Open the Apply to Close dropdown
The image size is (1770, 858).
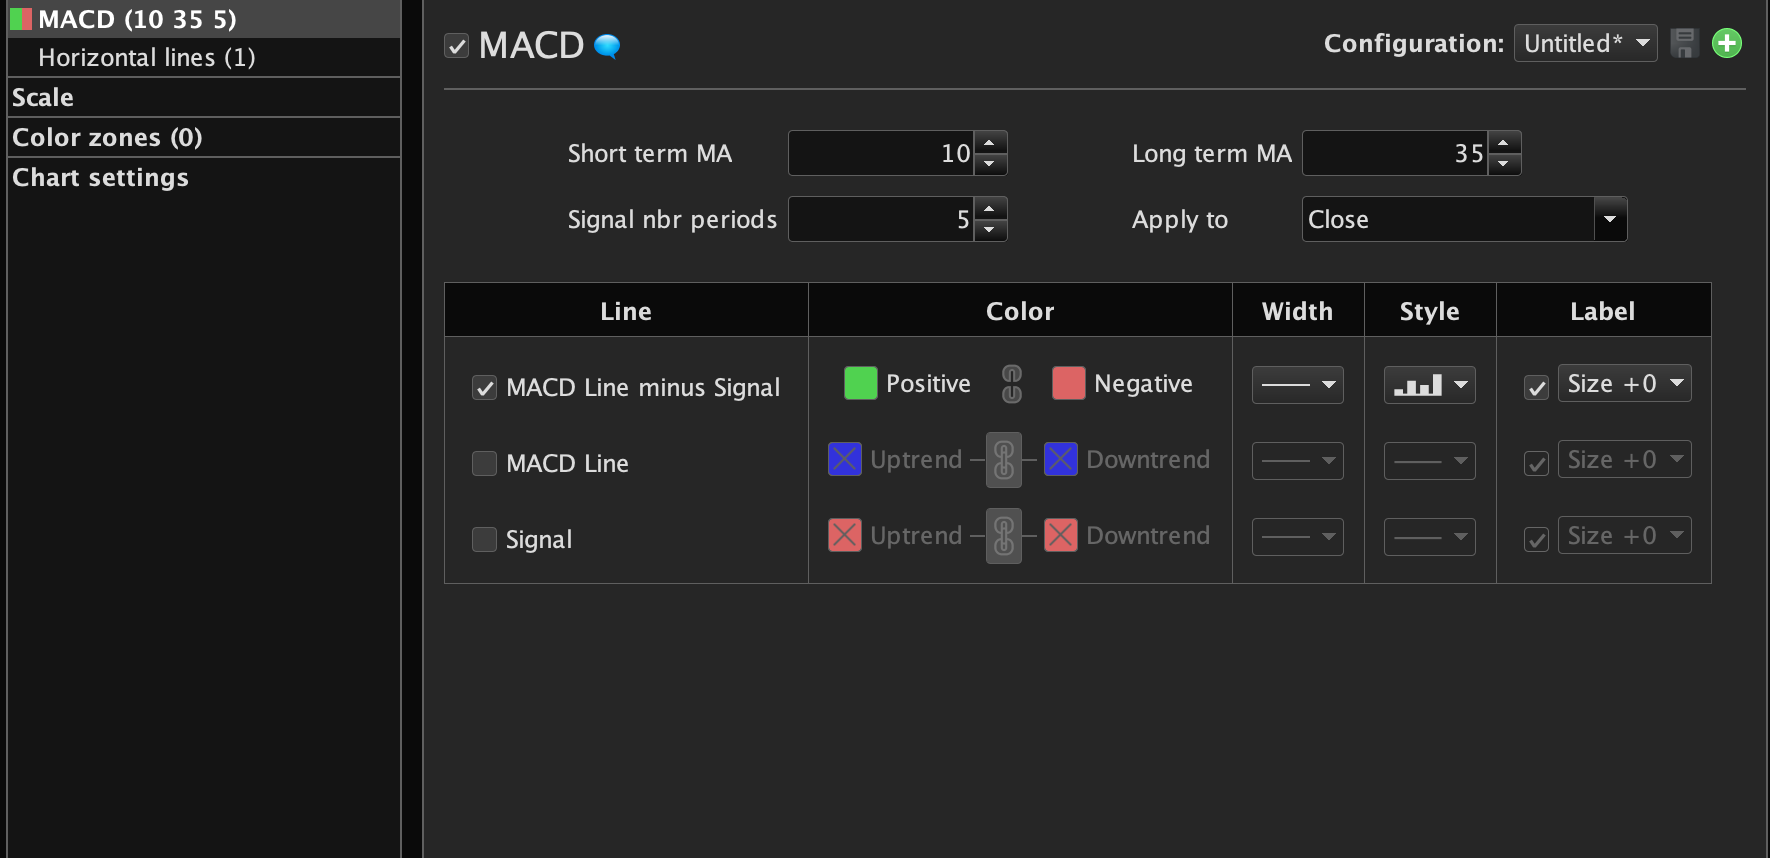click(x=1609, y=219)
